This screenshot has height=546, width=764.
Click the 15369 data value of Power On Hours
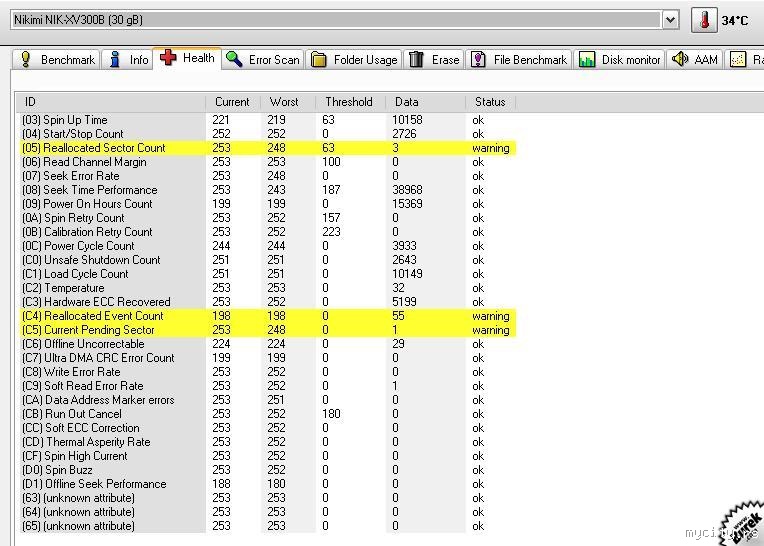point(407,204)
